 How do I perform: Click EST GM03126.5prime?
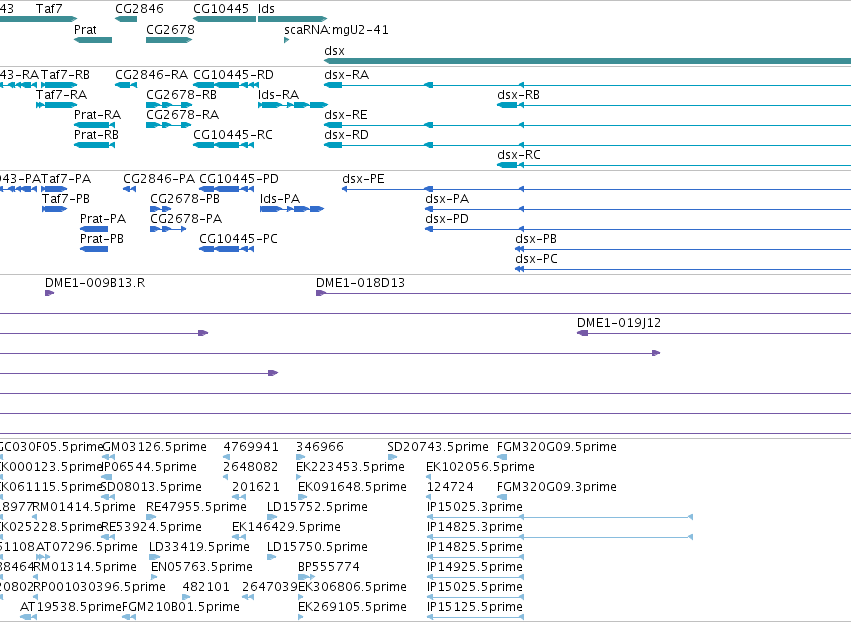coord(155,447)
